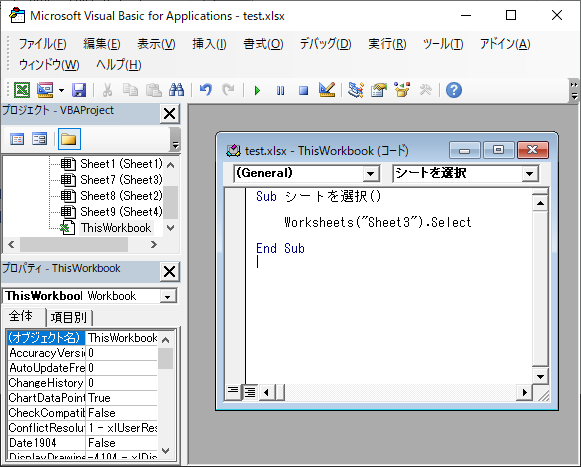Toggle Procedure View button in code window

pos(233,392)
